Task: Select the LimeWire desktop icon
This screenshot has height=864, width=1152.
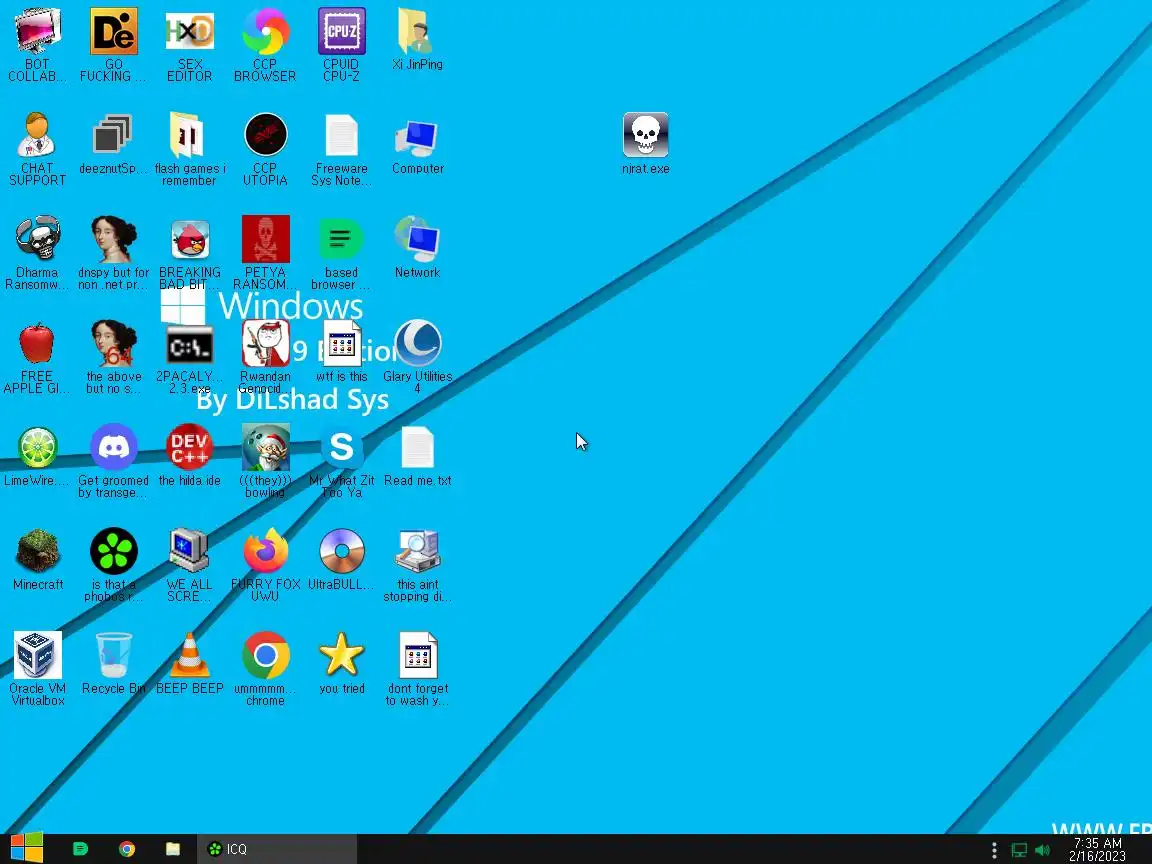Action: (37, 447)
